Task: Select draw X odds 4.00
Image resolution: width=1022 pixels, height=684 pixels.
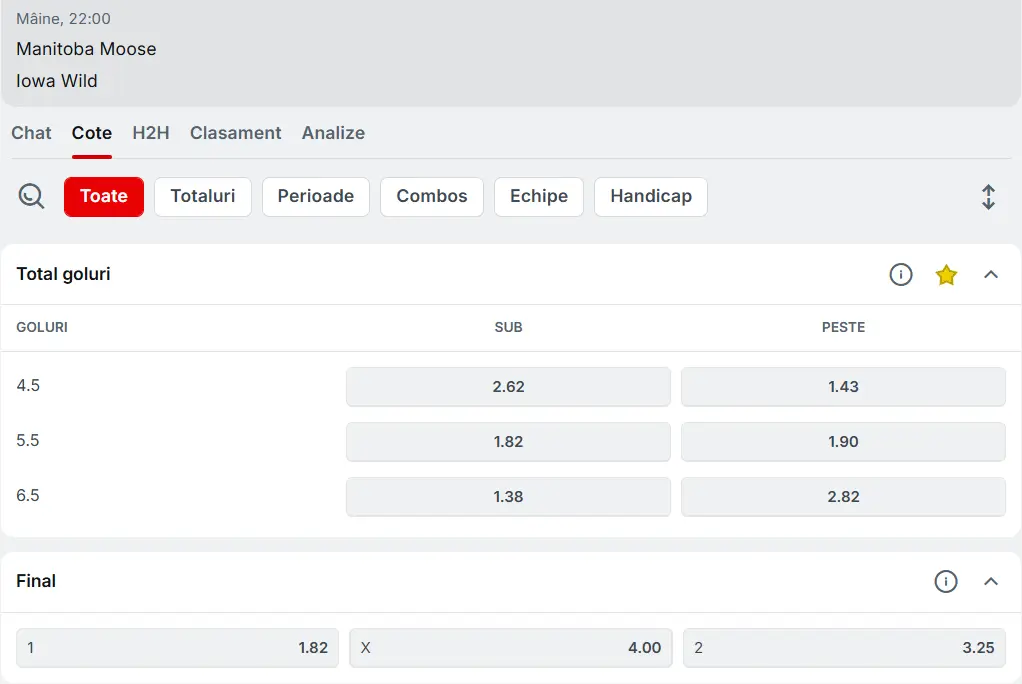Action: 511,648
